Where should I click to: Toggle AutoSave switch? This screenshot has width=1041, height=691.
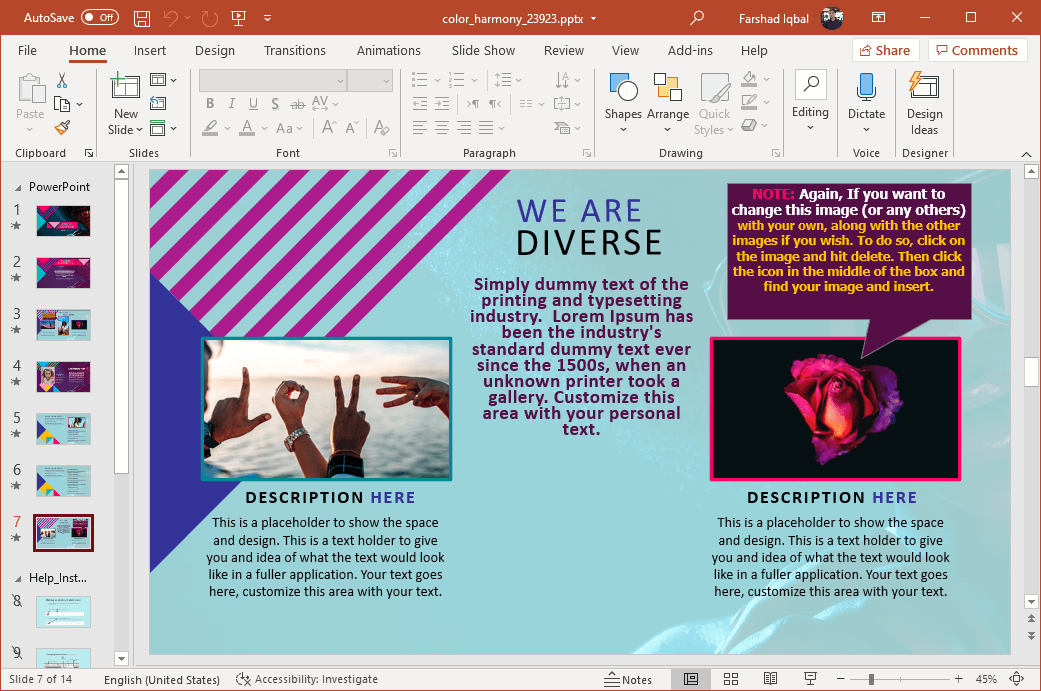tap(99, 18)
